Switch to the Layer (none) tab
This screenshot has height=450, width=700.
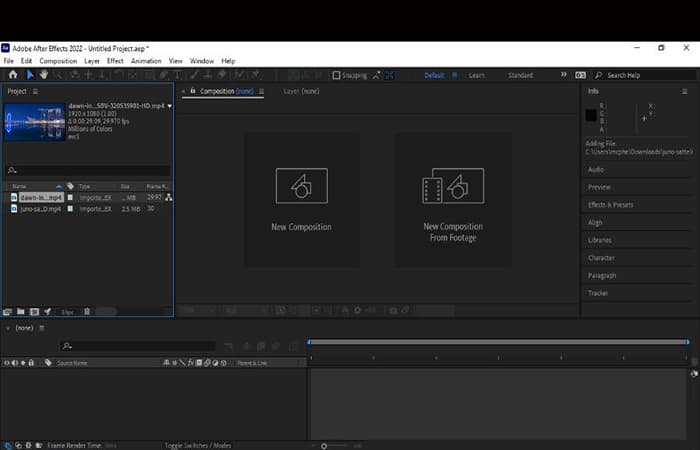pos(301,91)
